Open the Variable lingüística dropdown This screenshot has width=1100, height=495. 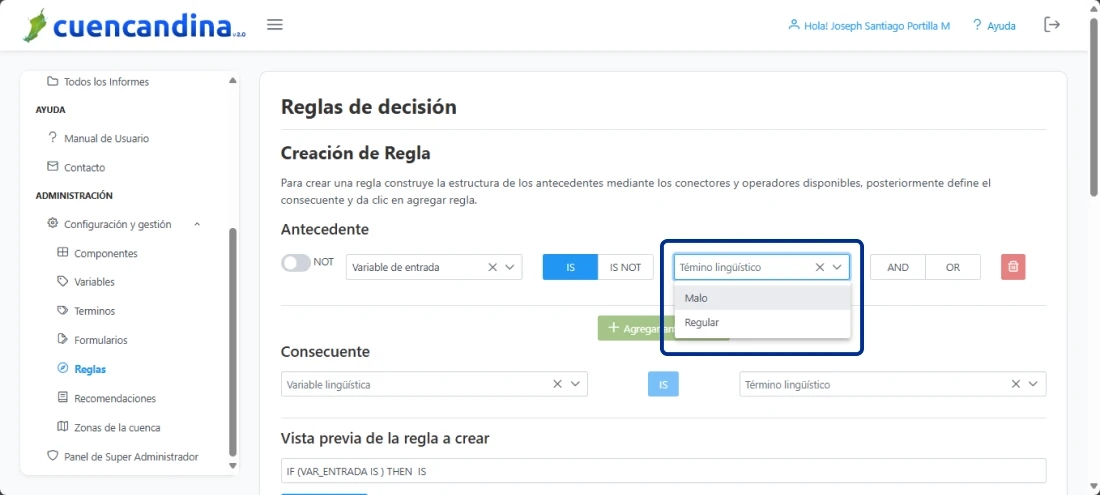[x=575, y=384]
